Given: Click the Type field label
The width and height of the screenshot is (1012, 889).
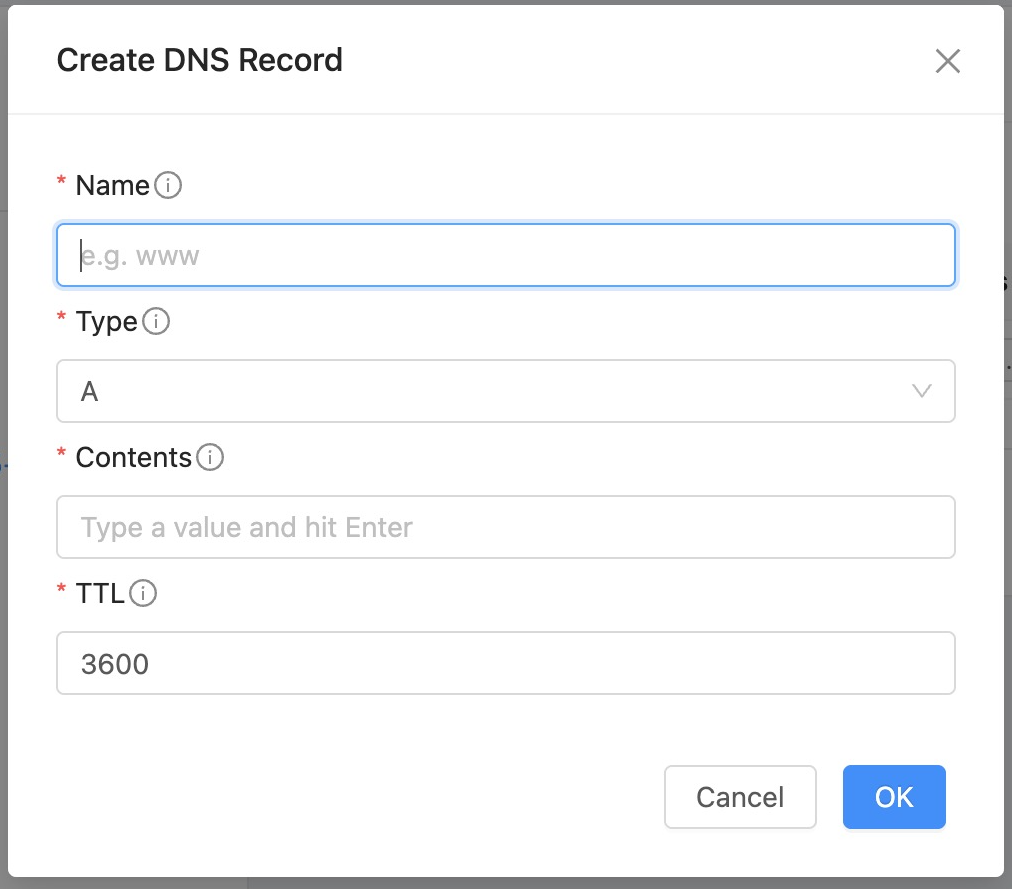Looking at the screenshot, I should coord(106,322).
